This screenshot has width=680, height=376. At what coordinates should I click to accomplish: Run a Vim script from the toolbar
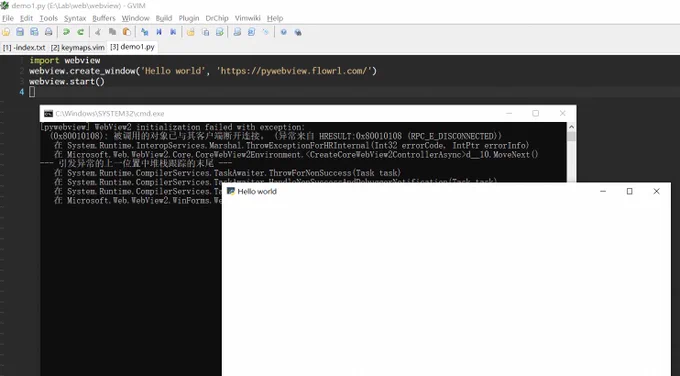pyautogui.click(x=219, y=32)
